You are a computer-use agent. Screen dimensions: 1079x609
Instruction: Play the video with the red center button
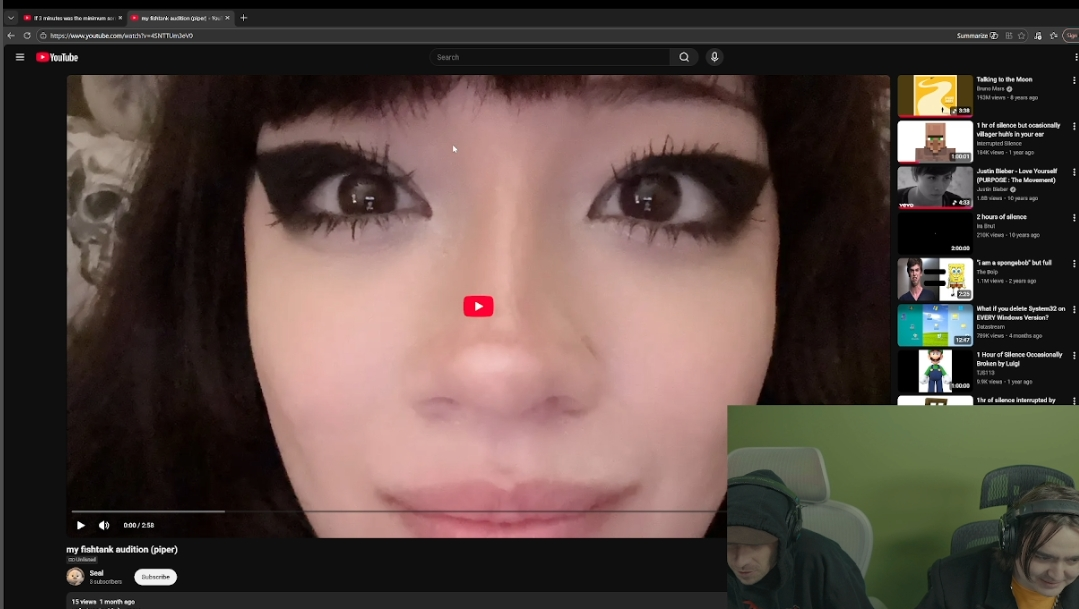[x=478, y=306]
